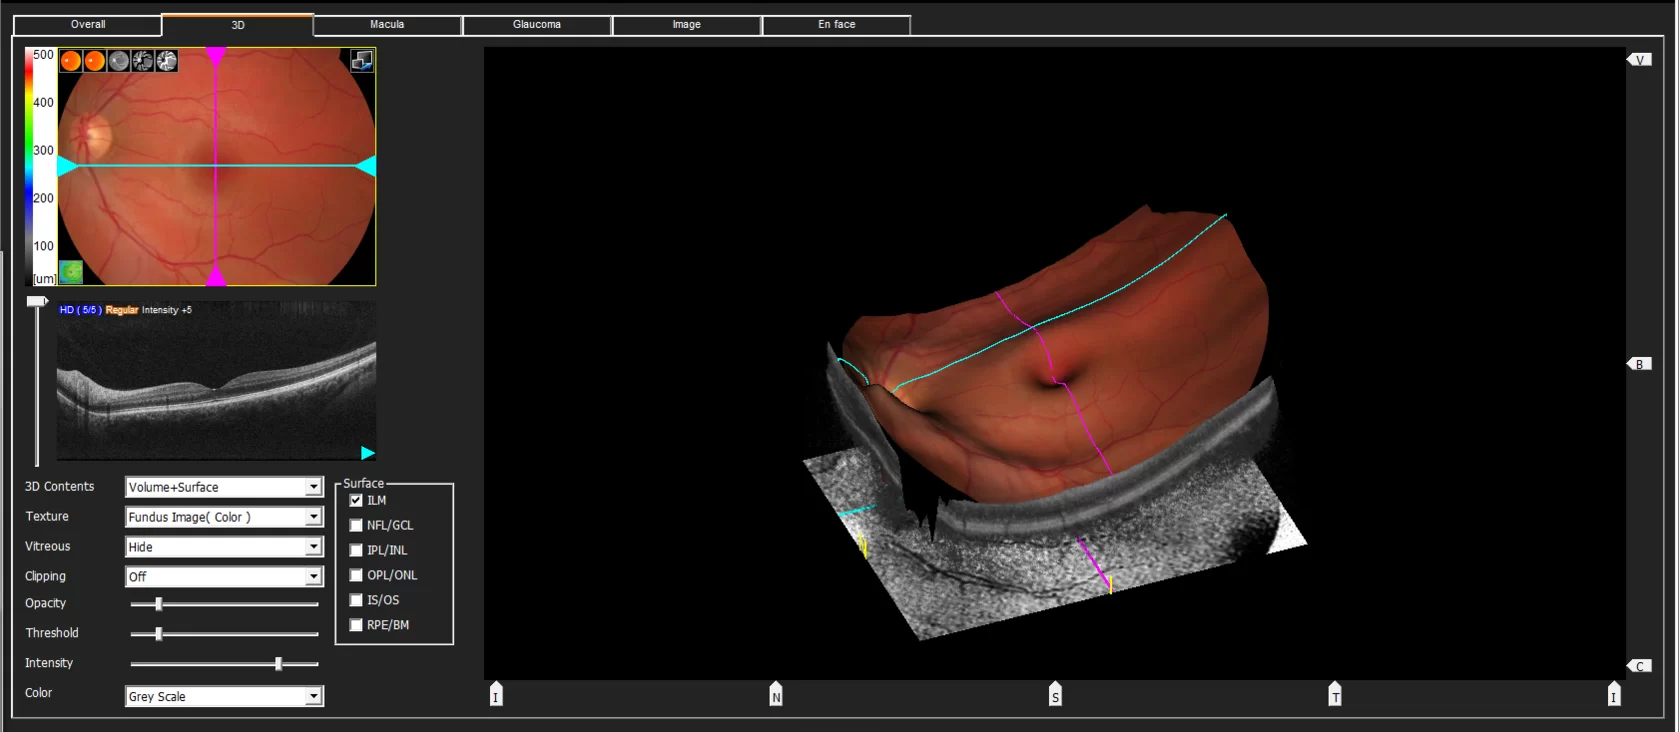Click the N orientation marker below 3D view
The width and height of the screenshot is (1680, 732).
(776, 695)
